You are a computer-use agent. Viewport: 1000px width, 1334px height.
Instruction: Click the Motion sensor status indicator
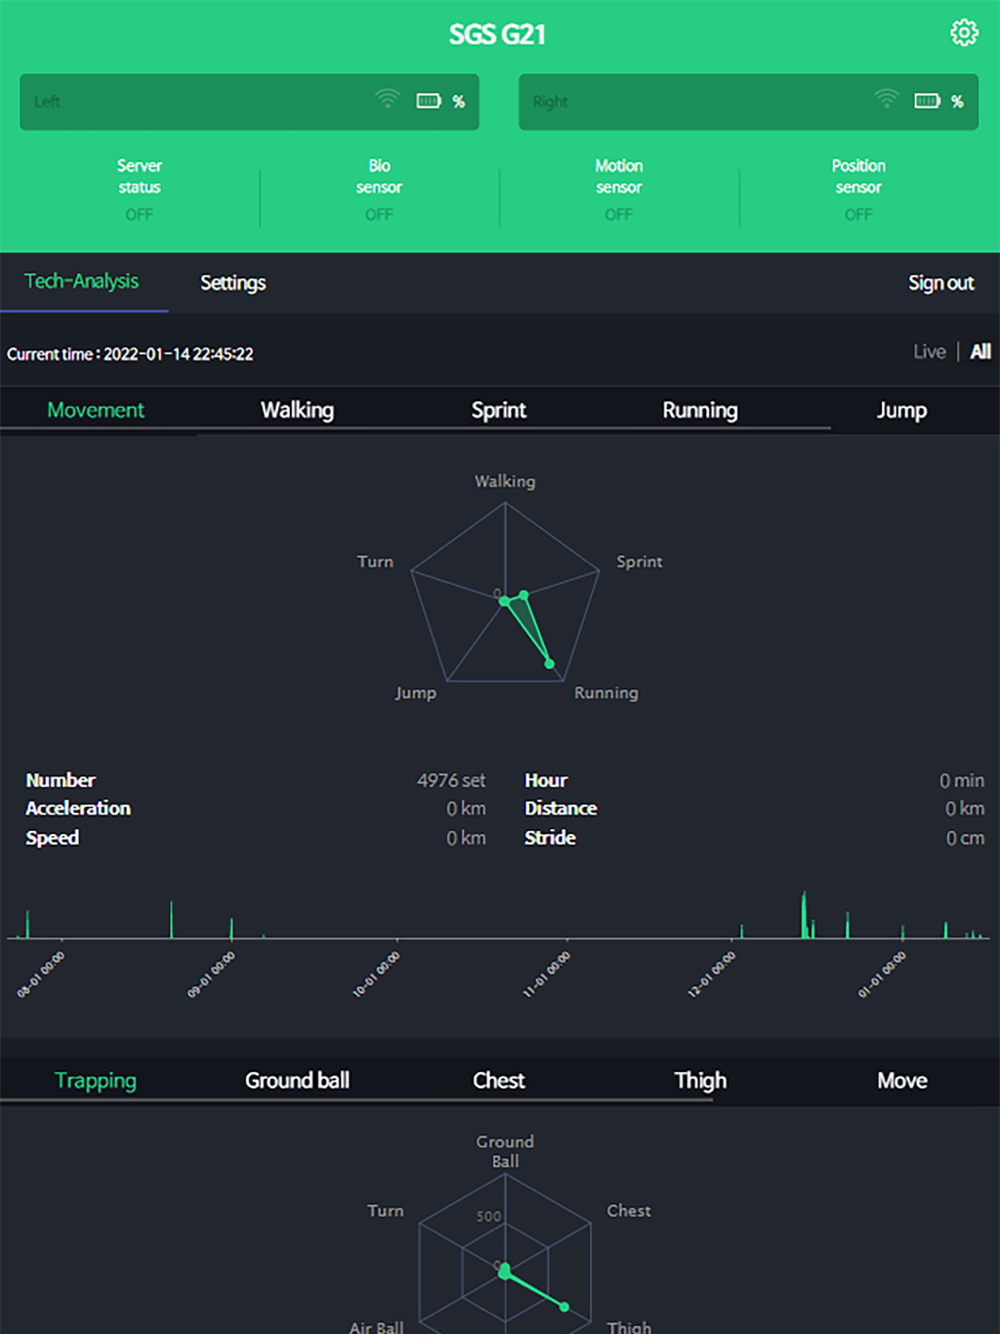click(x=619, y=190)
